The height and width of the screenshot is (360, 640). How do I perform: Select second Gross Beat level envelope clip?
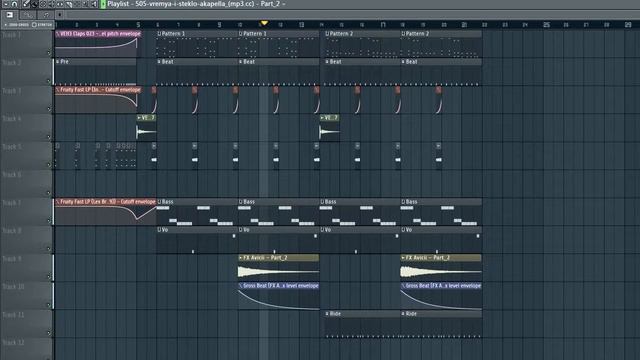pyautogui.click(x=441, y=296)
